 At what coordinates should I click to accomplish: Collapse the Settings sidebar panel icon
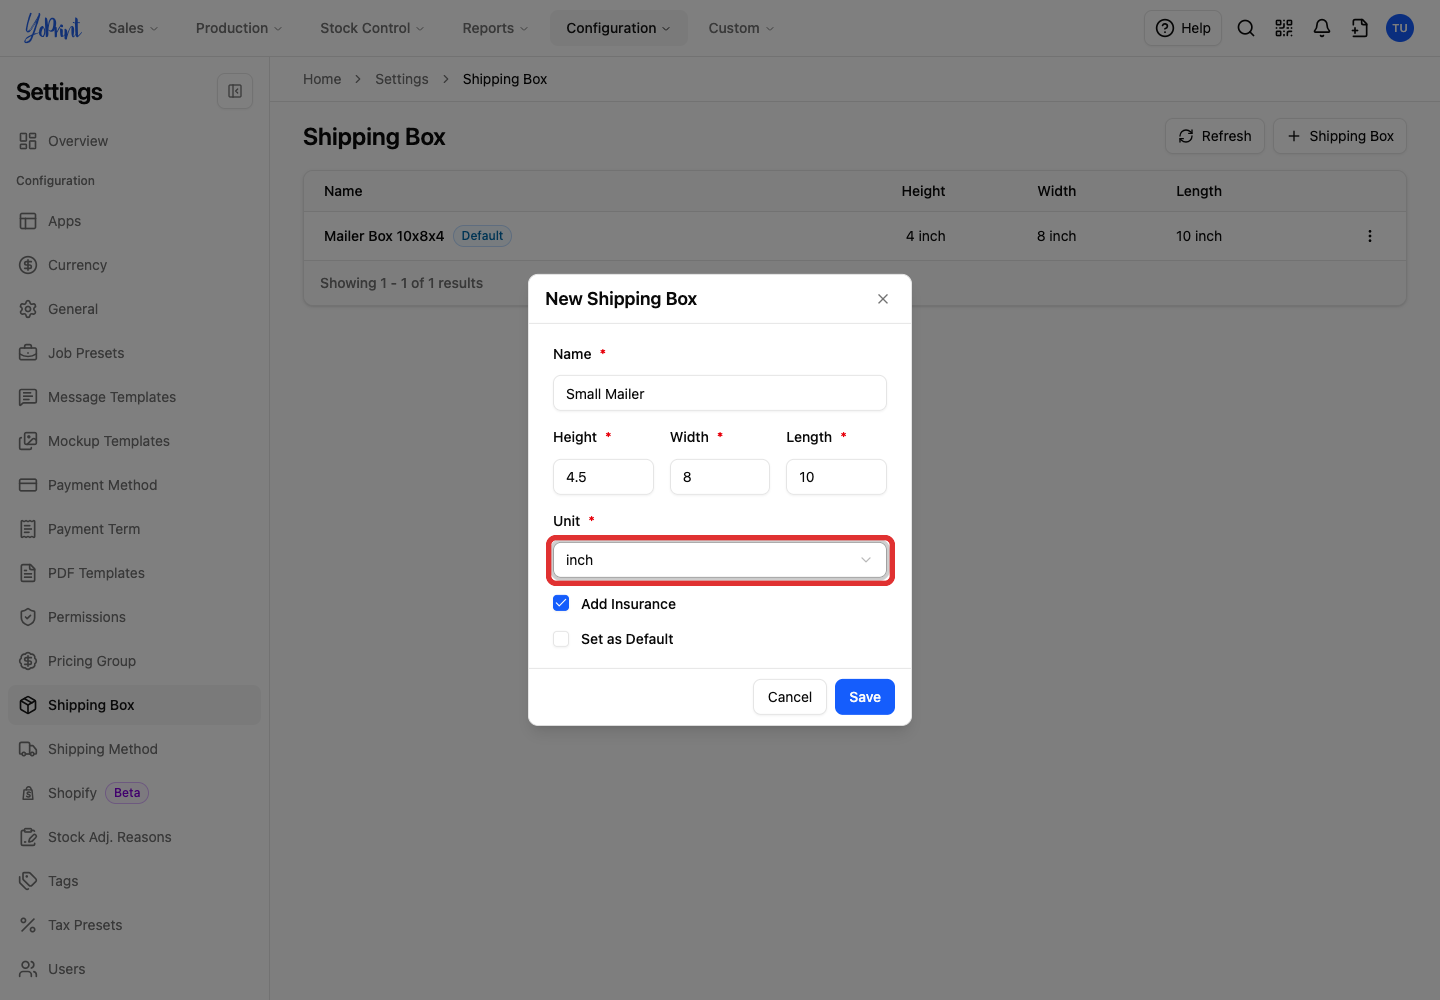tap(235, 91)
